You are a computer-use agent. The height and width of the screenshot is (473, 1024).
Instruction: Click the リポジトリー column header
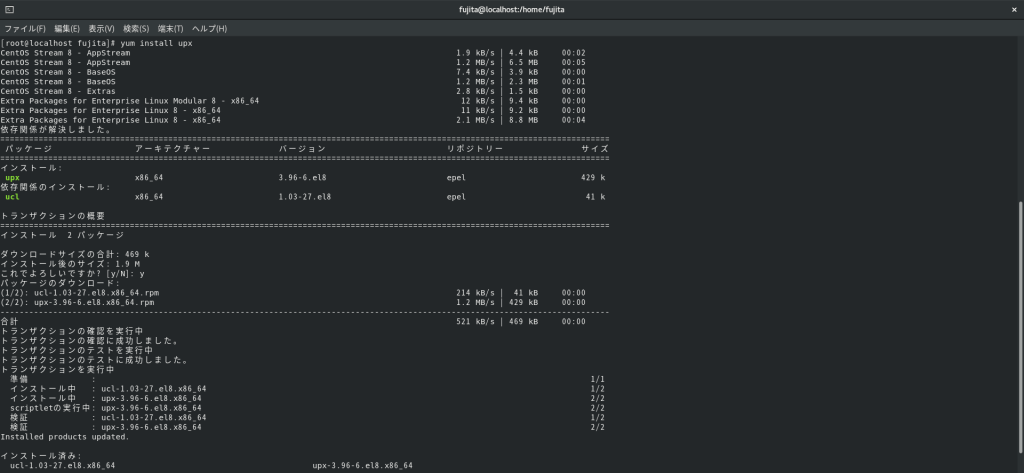[x=475, y=148]
